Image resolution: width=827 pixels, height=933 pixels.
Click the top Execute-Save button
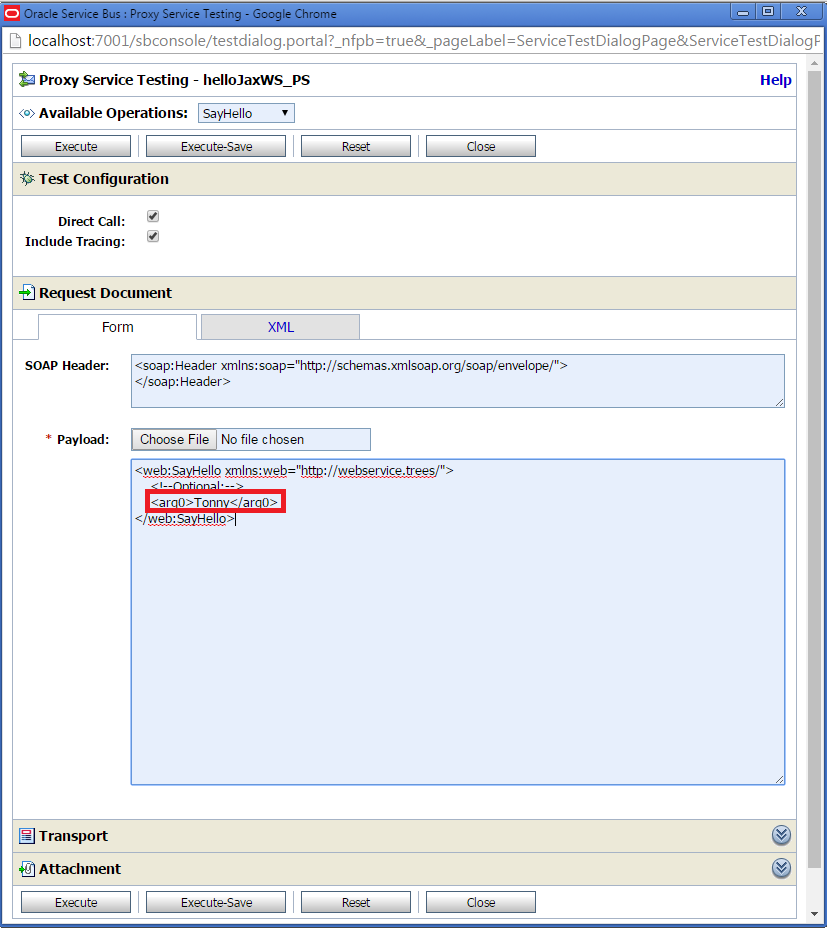click(x=216, y=146)
